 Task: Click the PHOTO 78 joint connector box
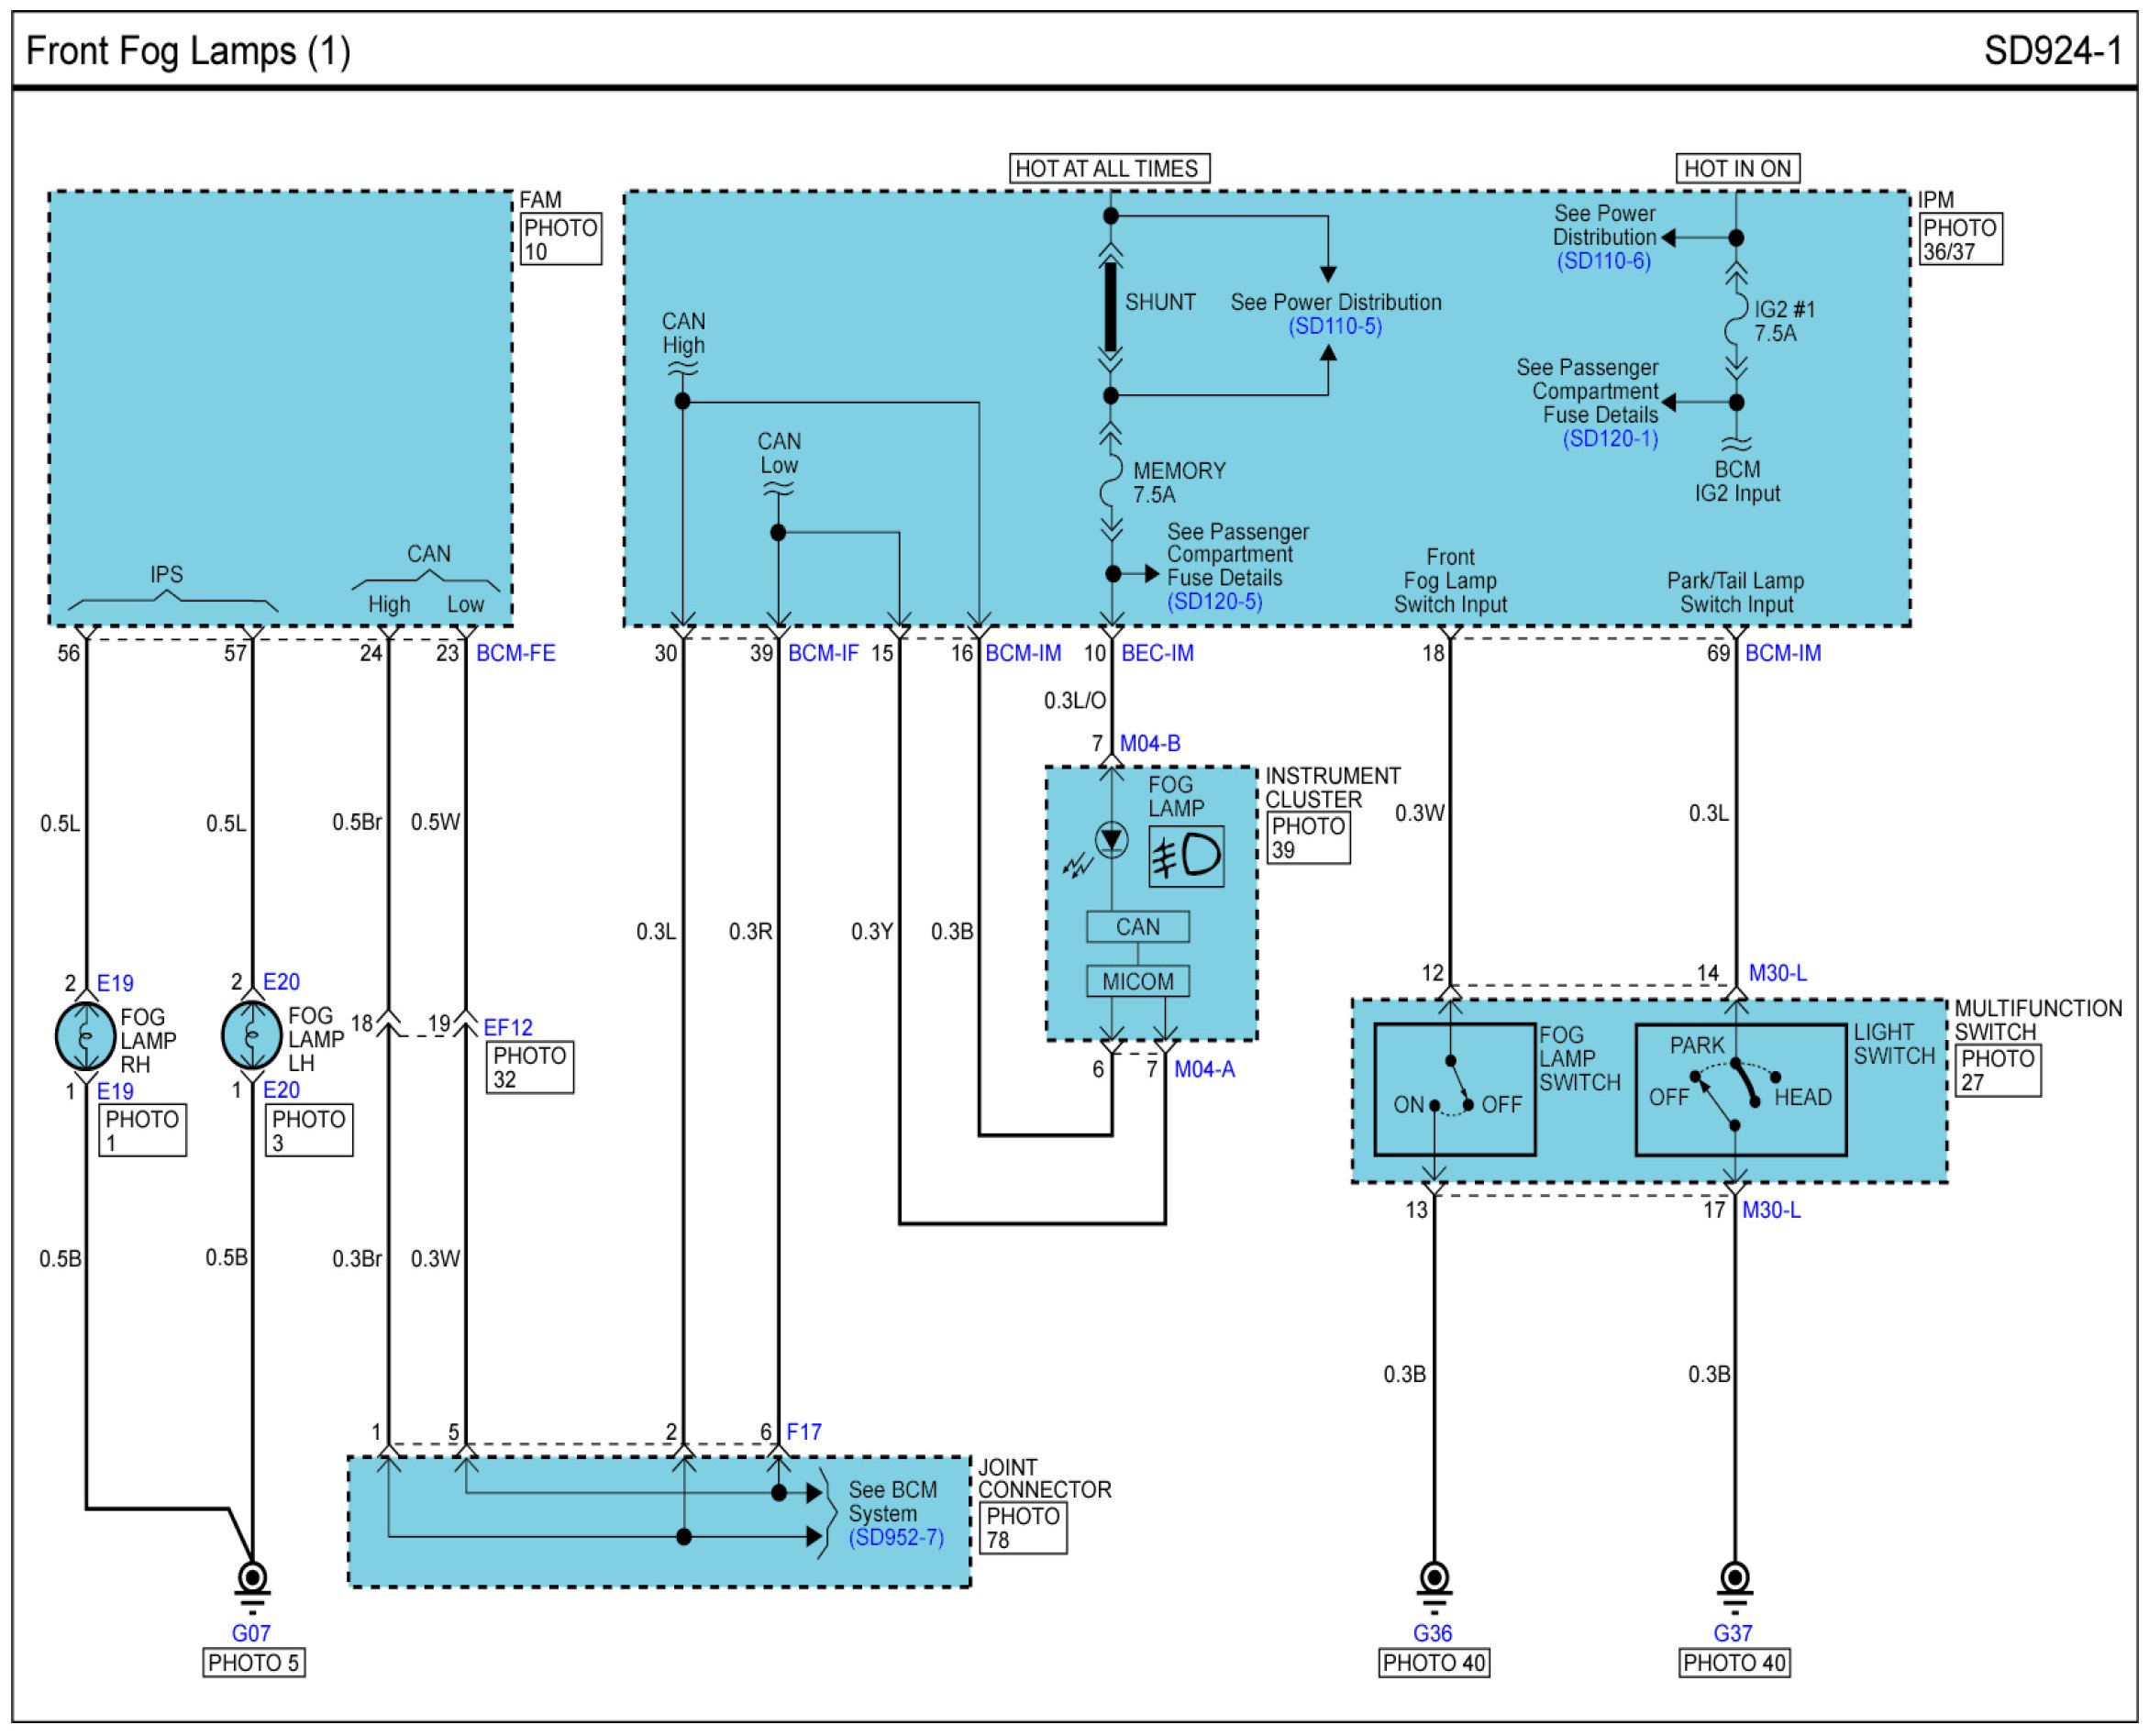[x=1022, y=1528]
